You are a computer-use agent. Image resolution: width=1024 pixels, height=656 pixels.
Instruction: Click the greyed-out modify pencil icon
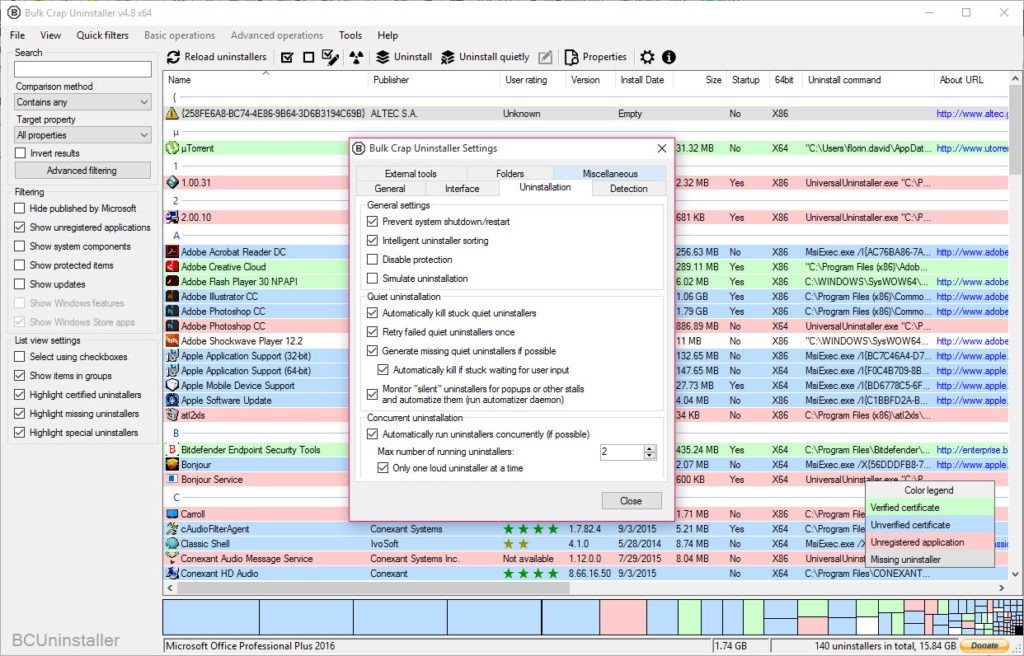tap(545, 57)
